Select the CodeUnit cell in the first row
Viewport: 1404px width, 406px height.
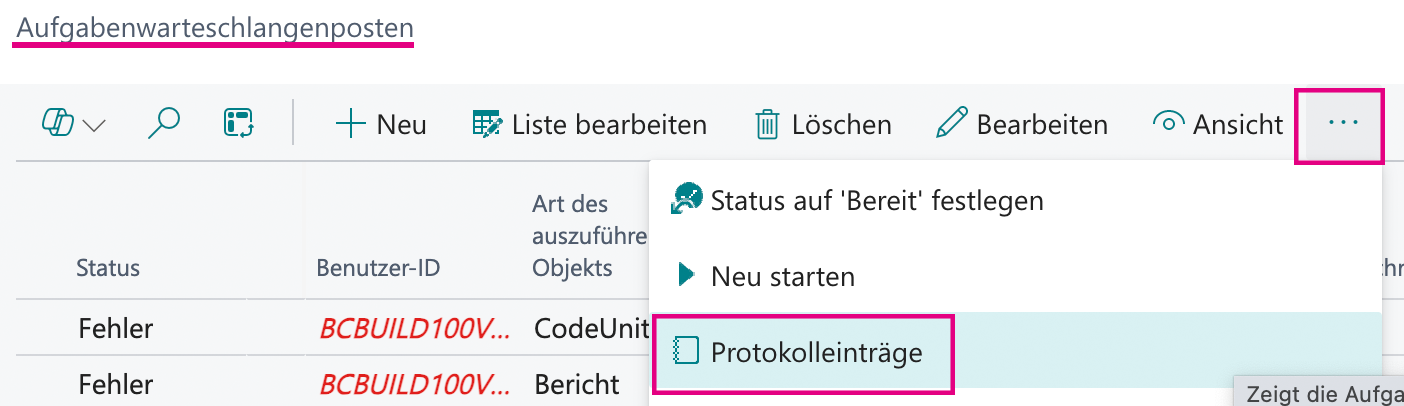[x=590, y=327]
